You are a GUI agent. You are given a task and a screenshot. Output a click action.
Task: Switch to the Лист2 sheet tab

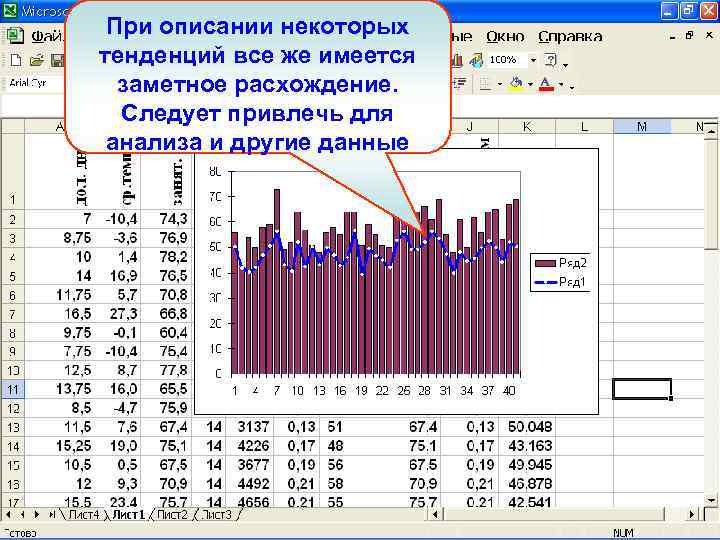172,515
